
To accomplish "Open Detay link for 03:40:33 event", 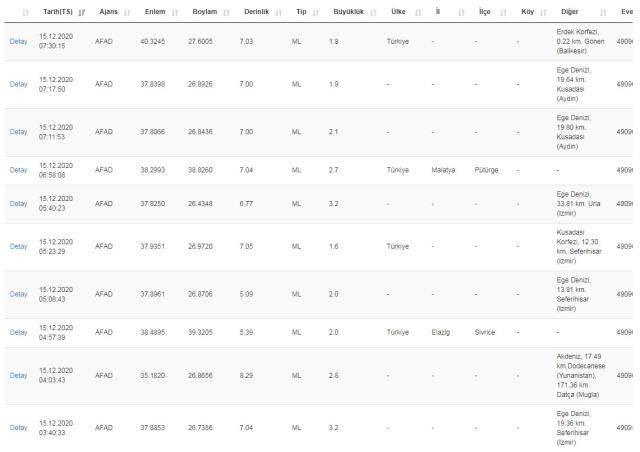I will coord(18,428).
